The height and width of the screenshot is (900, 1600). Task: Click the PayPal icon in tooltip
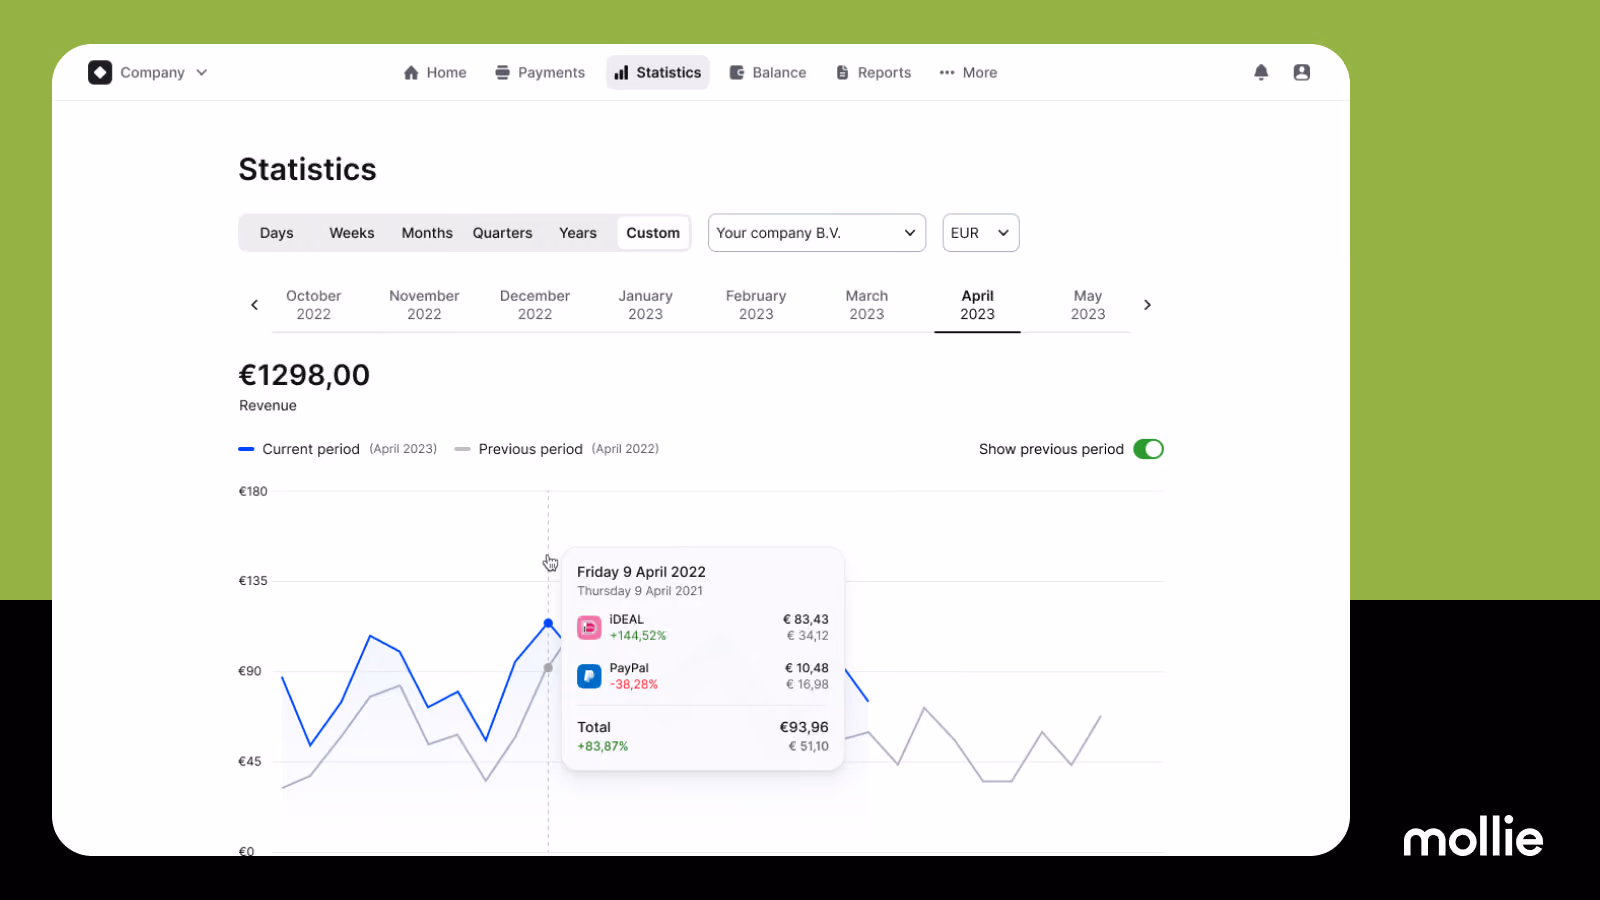[589, 676]
